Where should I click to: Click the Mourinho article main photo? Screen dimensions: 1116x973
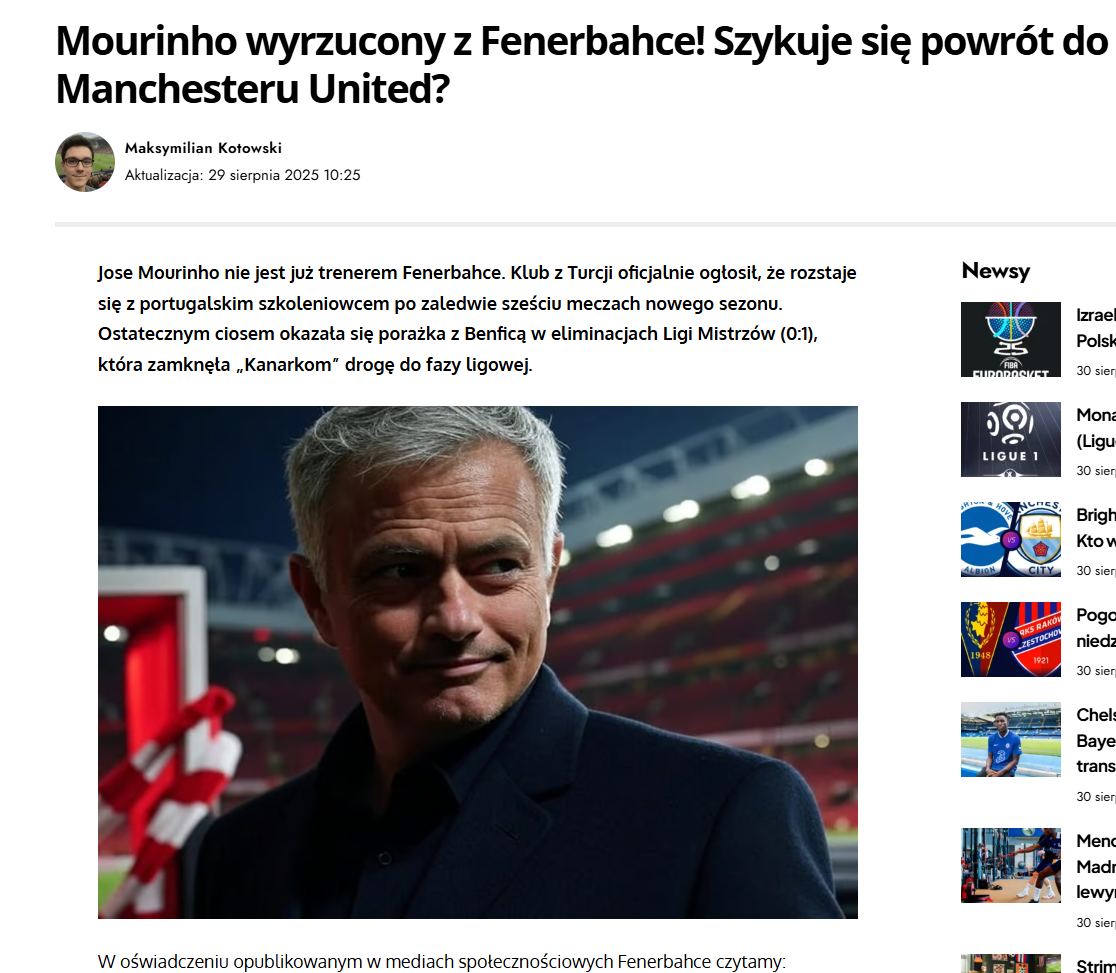478,662
